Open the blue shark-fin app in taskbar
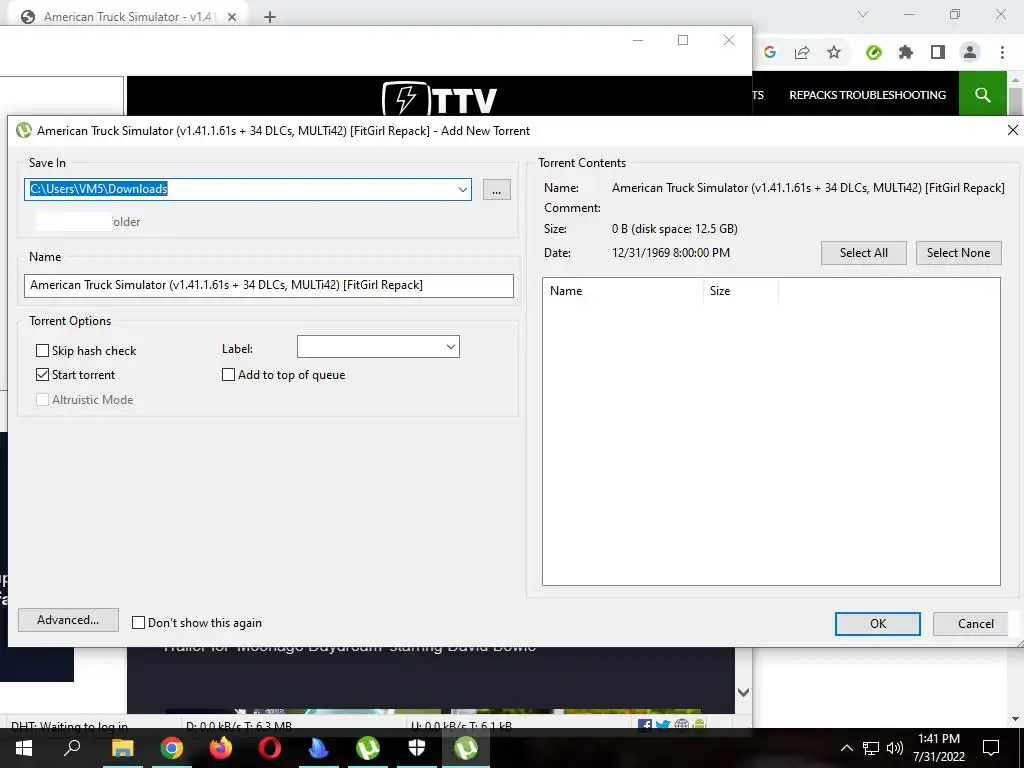The height and width of the screenshot is (768, 1024). coord(319,748)
